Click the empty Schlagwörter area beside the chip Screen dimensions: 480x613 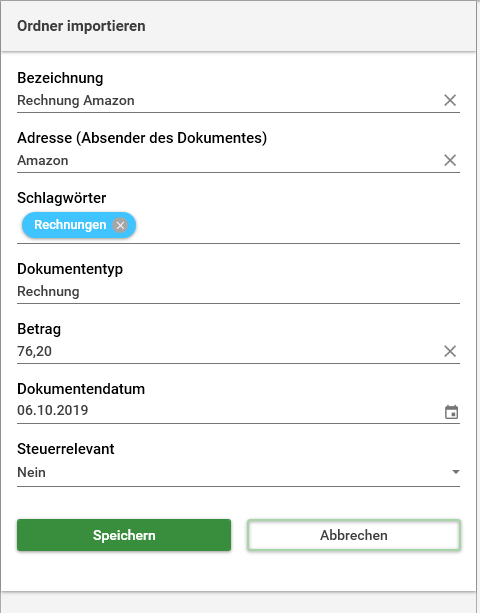pos(297,225)
